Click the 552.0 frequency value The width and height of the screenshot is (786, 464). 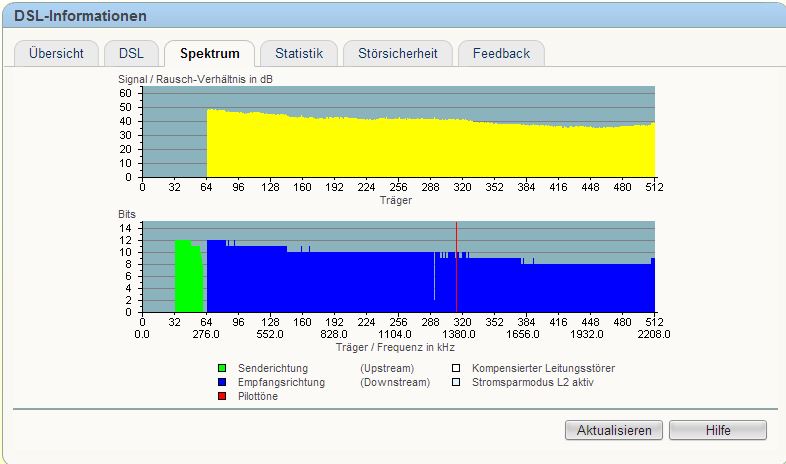point(270,334)
